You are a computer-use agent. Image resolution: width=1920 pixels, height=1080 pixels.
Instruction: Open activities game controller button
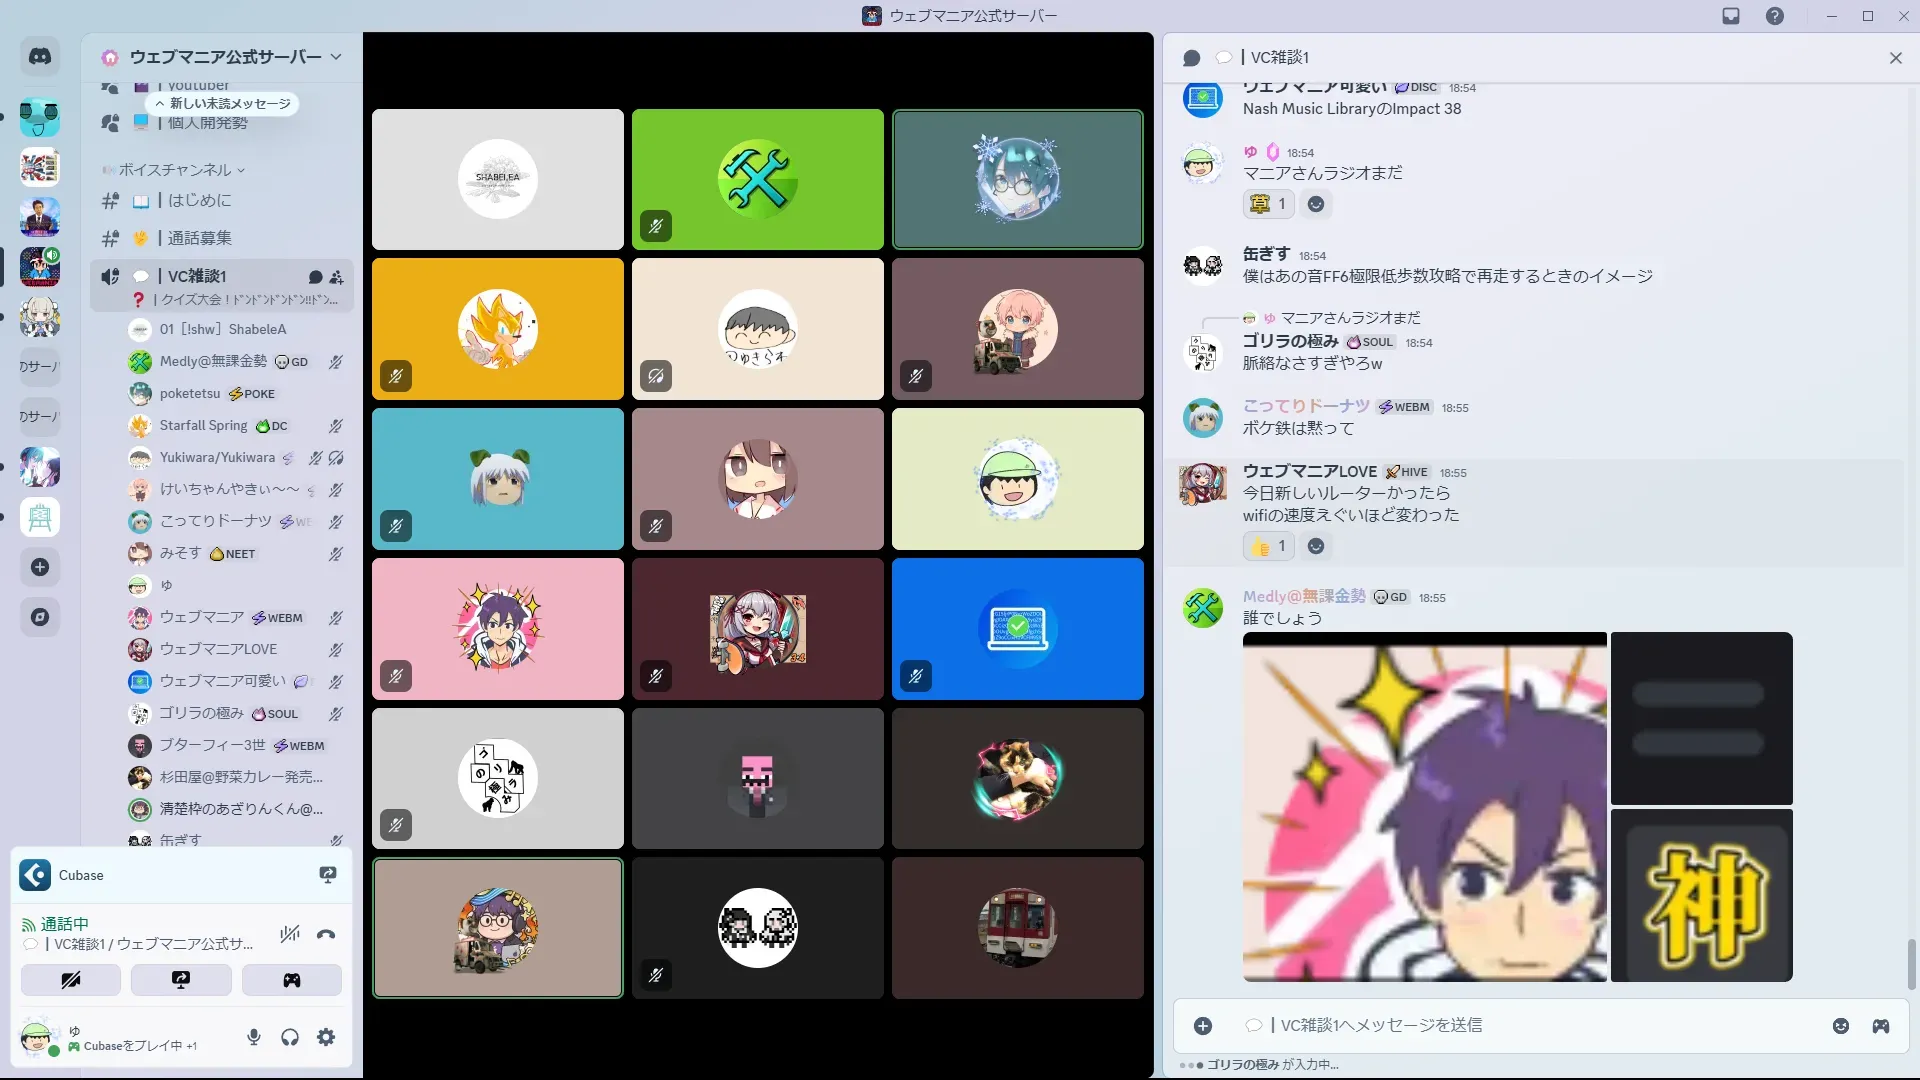pos(291,980)
